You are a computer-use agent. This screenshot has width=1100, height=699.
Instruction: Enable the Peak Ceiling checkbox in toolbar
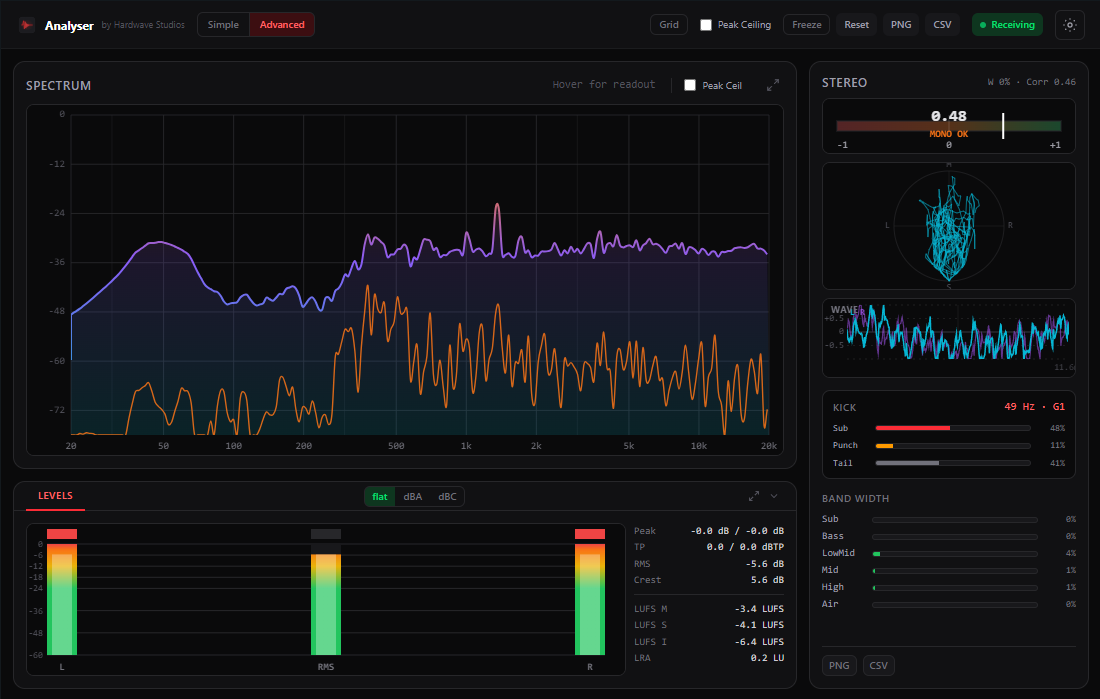(x=706, y=25)
